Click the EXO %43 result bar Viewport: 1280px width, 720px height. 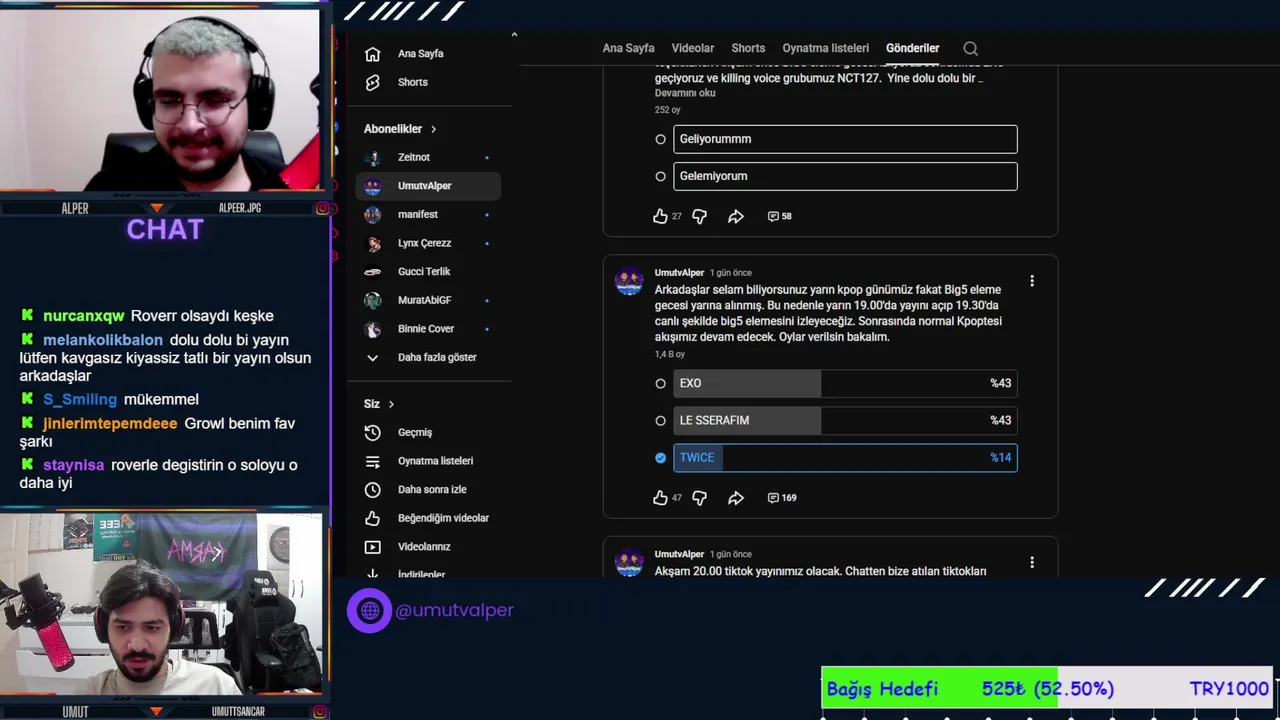tap(845, 383)
